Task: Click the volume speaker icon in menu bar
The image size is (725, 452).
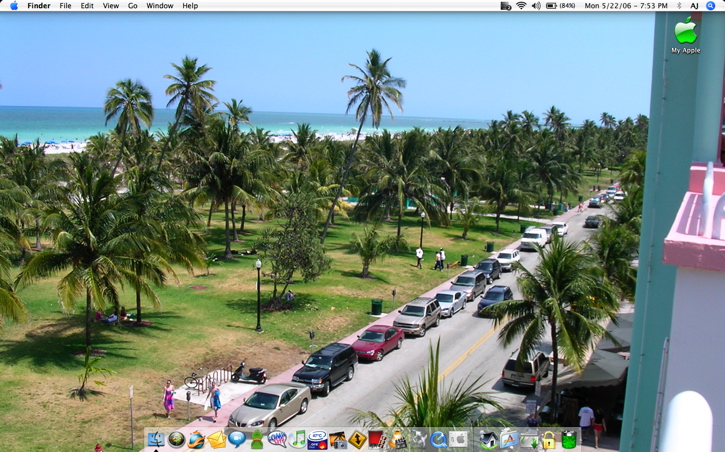Action: 536,6
